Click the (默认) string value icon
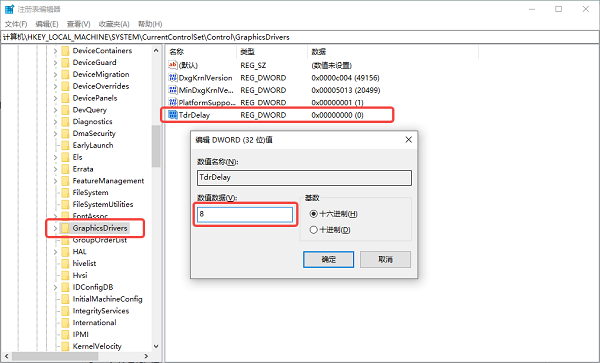Viewport: 600px width, 363px height. (173, 65)
